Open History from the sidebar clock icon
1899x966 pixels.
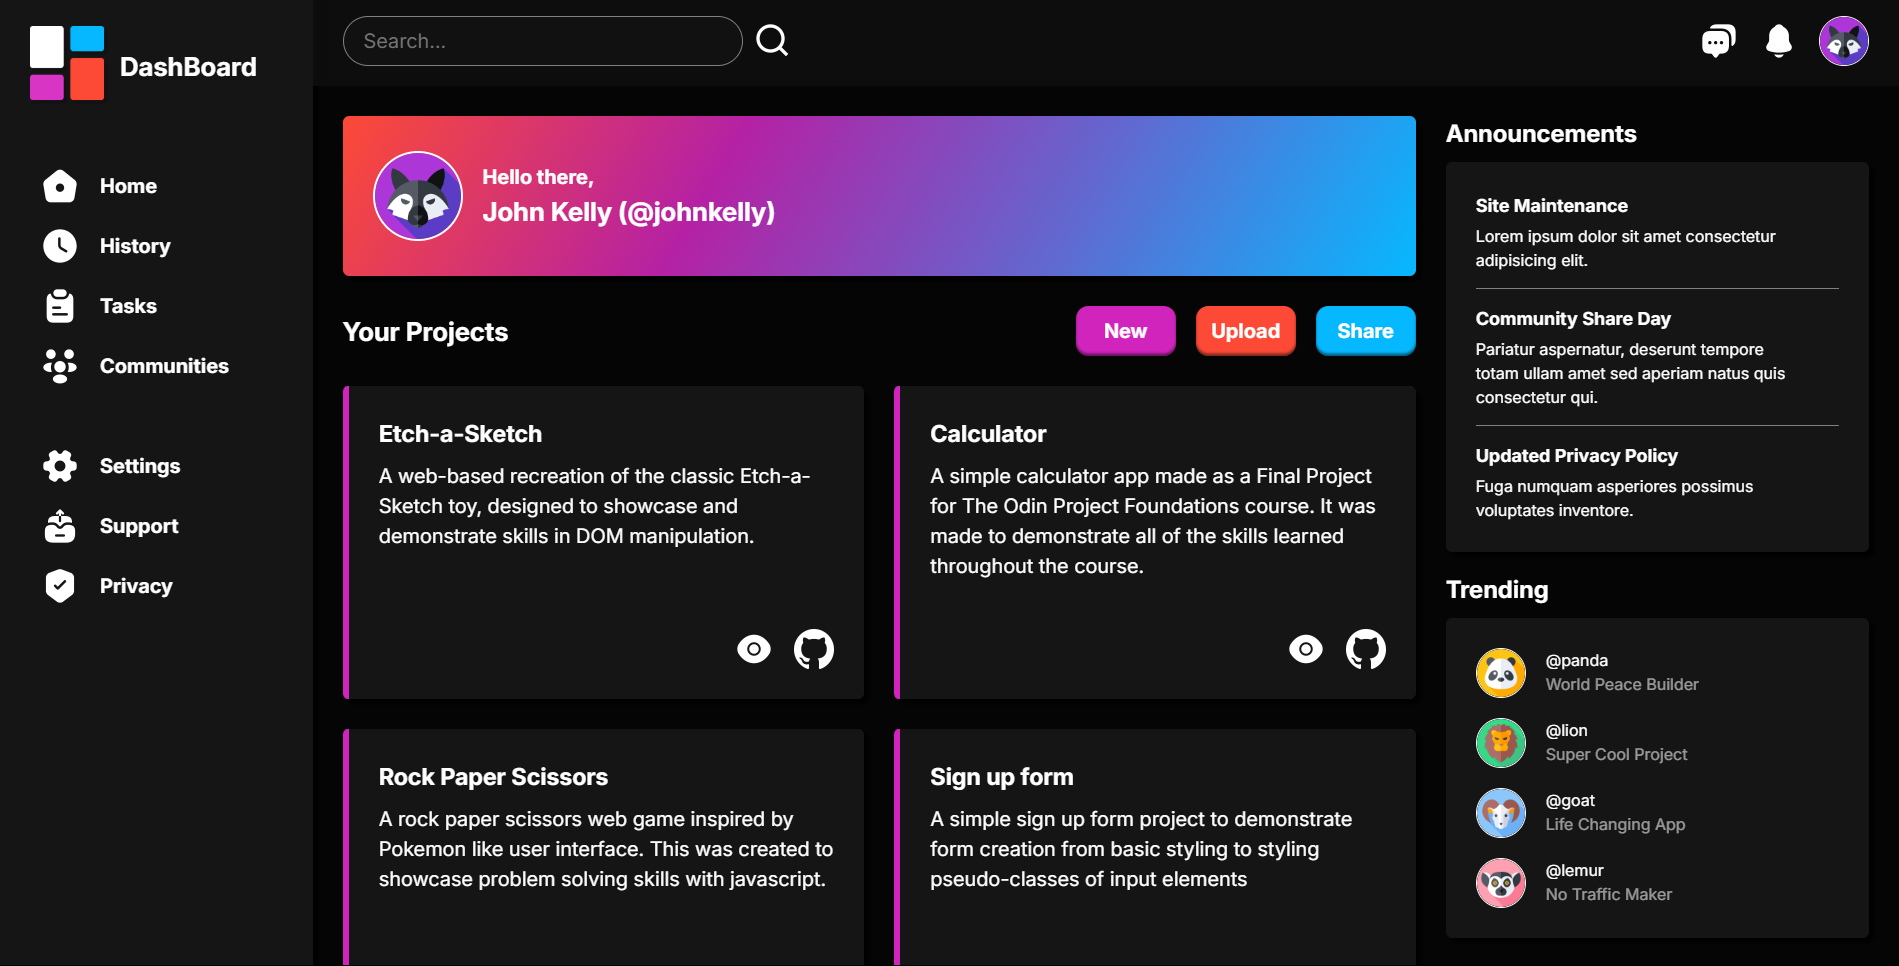click(60, 246)
